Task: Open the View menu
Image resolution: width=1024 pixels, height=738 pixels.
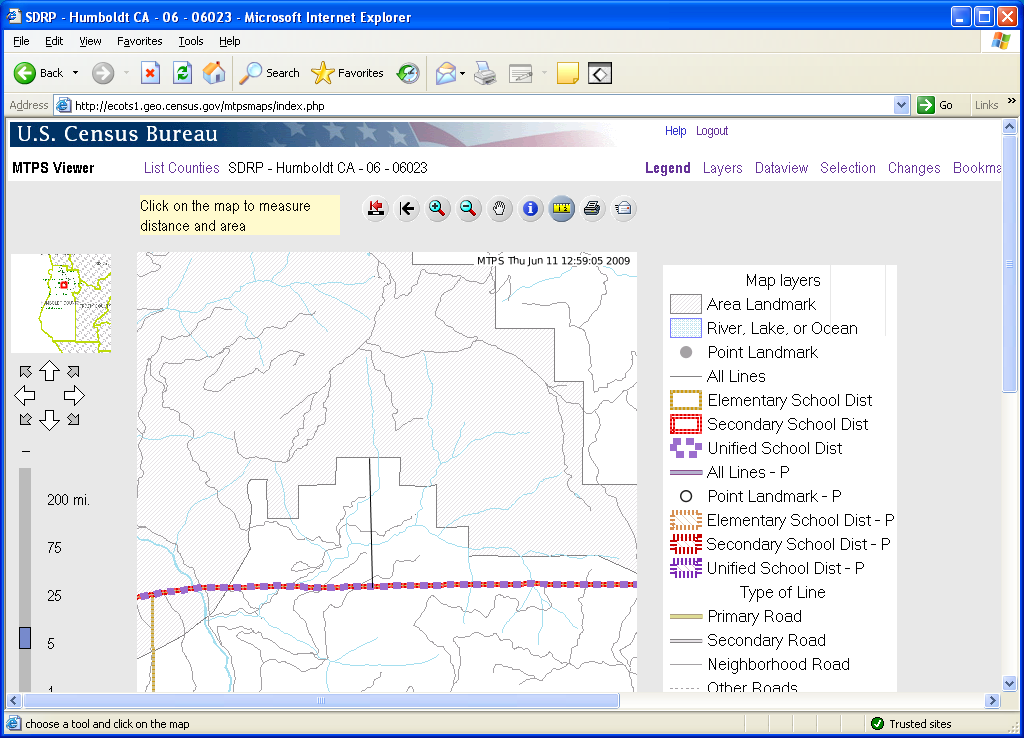Action: 90,41
